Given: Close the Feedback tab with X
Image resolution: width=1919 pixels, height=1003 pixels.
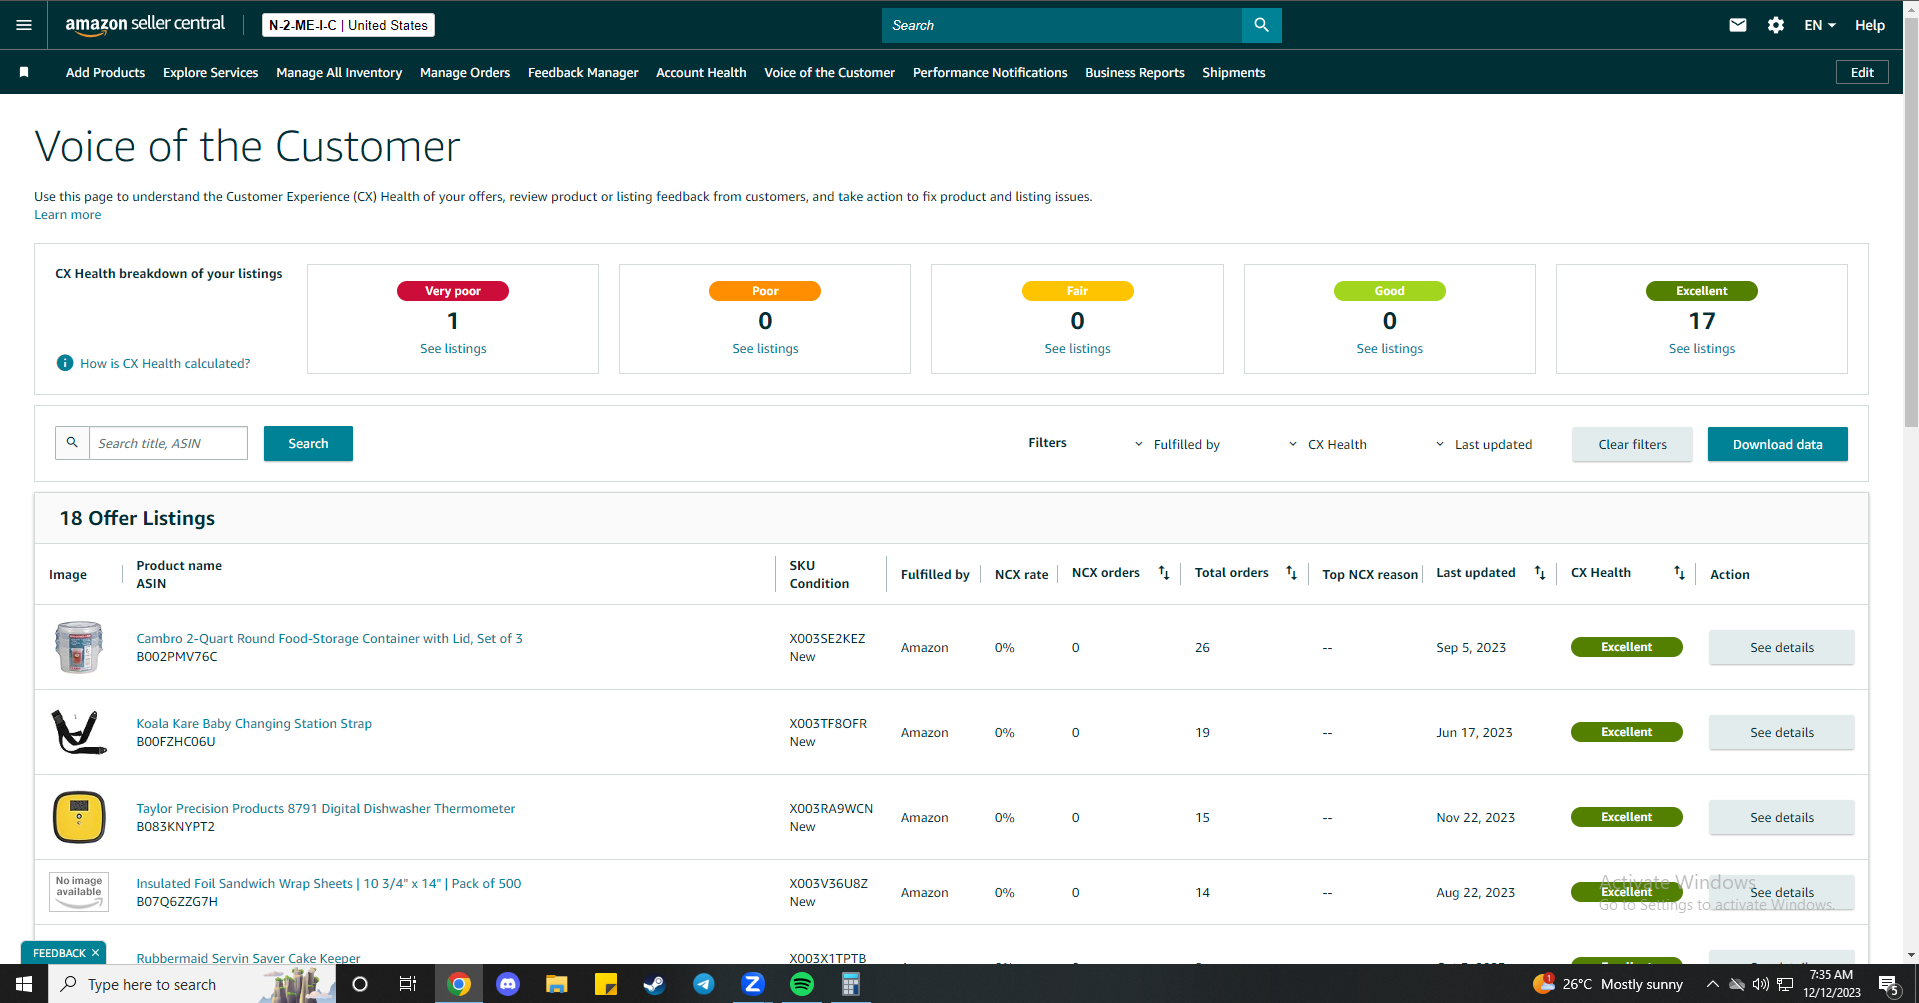Looking at the screenshot, I should pos(96,953).
